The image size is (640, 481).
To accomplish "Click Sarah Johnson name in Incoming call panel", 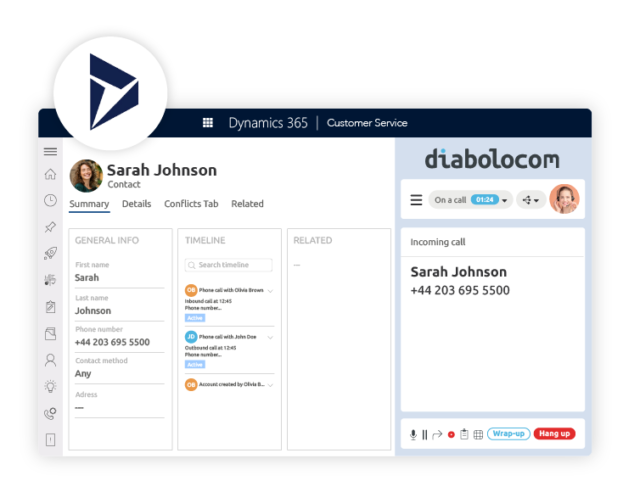I will (x=458, y=272).
